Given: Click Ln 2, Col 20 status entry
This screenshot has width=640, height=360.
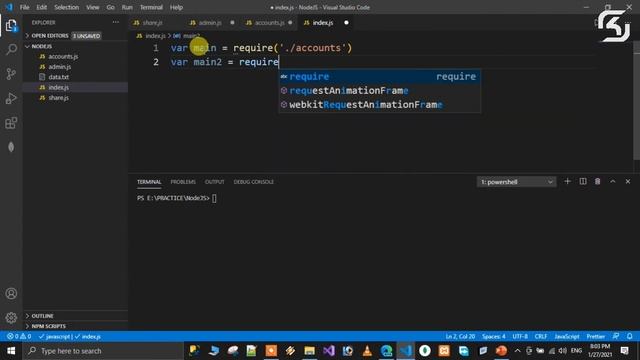Looking at the screenshot, I should click(460, 337).
